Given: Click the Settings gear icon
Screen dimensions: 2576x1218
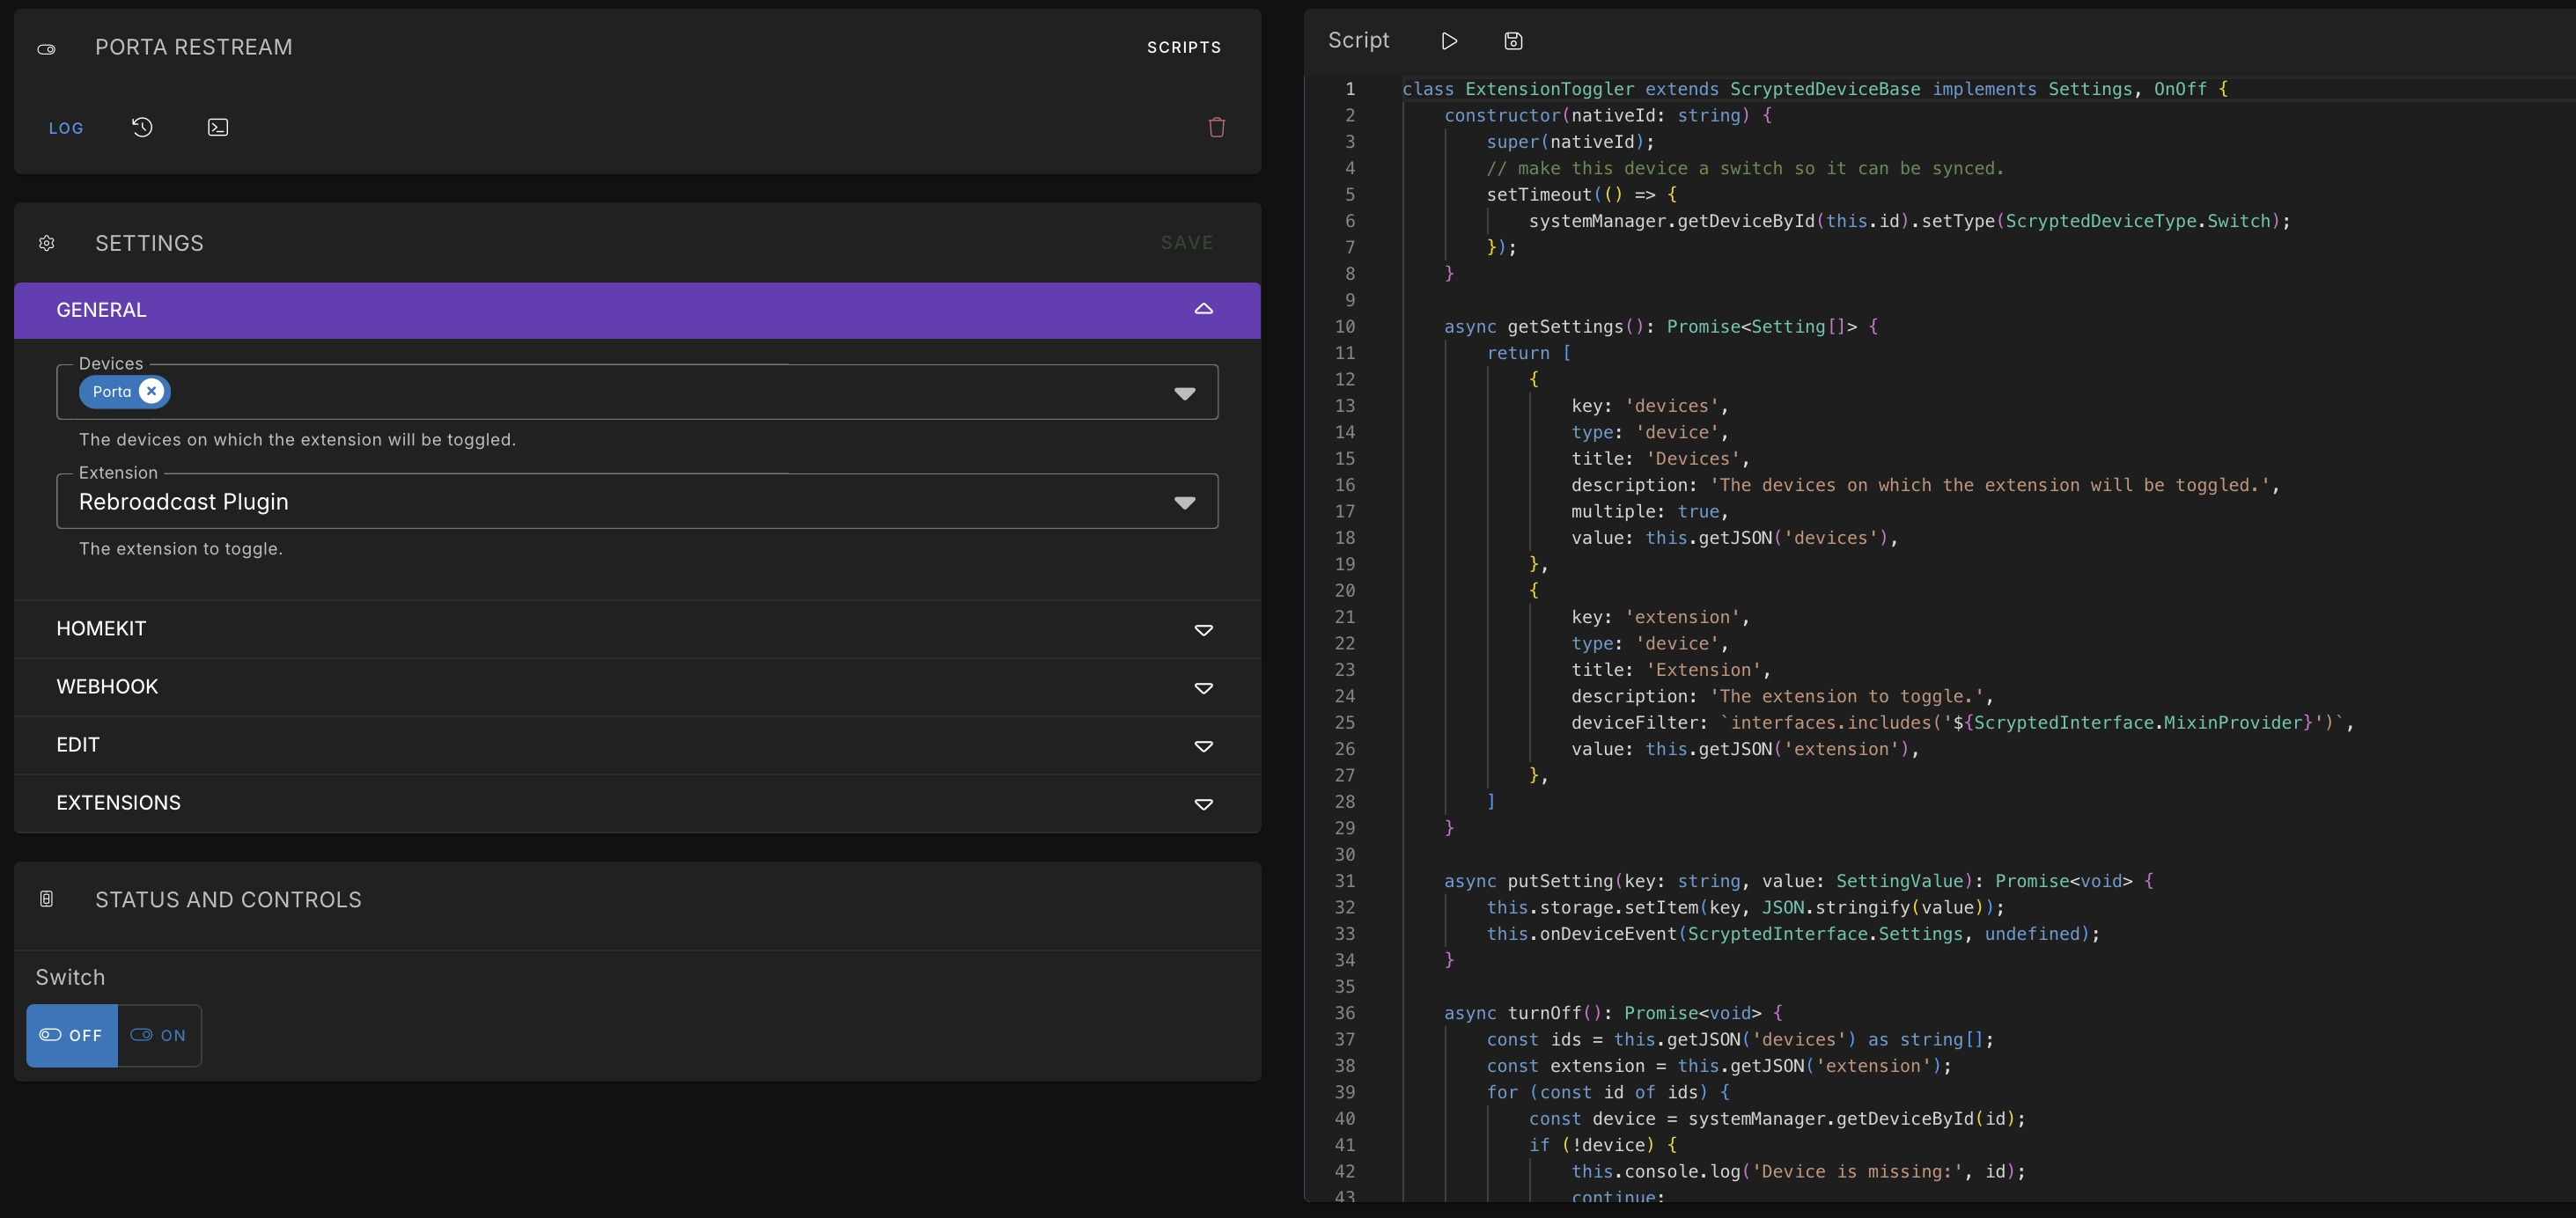Looking at the screenshot, I should pyautogui.click(x=47, y=243).
